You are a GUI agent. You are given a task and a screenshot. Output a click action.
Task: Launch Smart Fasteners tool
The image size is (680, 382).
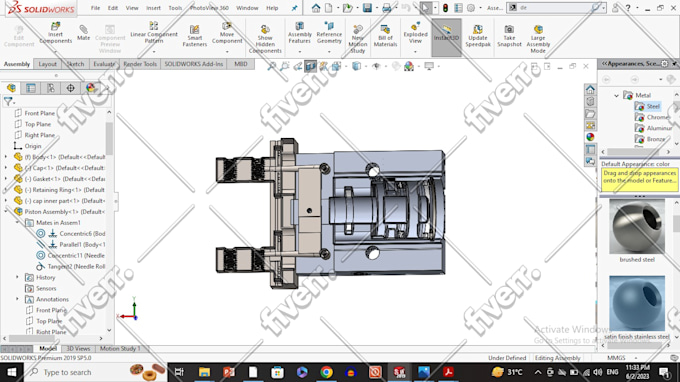[x=194, y=36]
